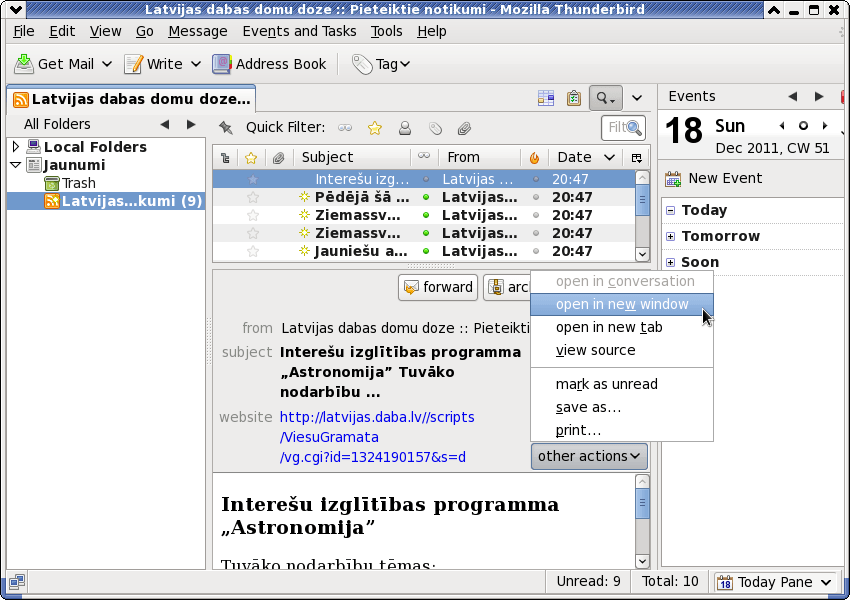Viewport: 850px width, 600px height.
Task: Click the global search magnifier button
Action: 606,98
